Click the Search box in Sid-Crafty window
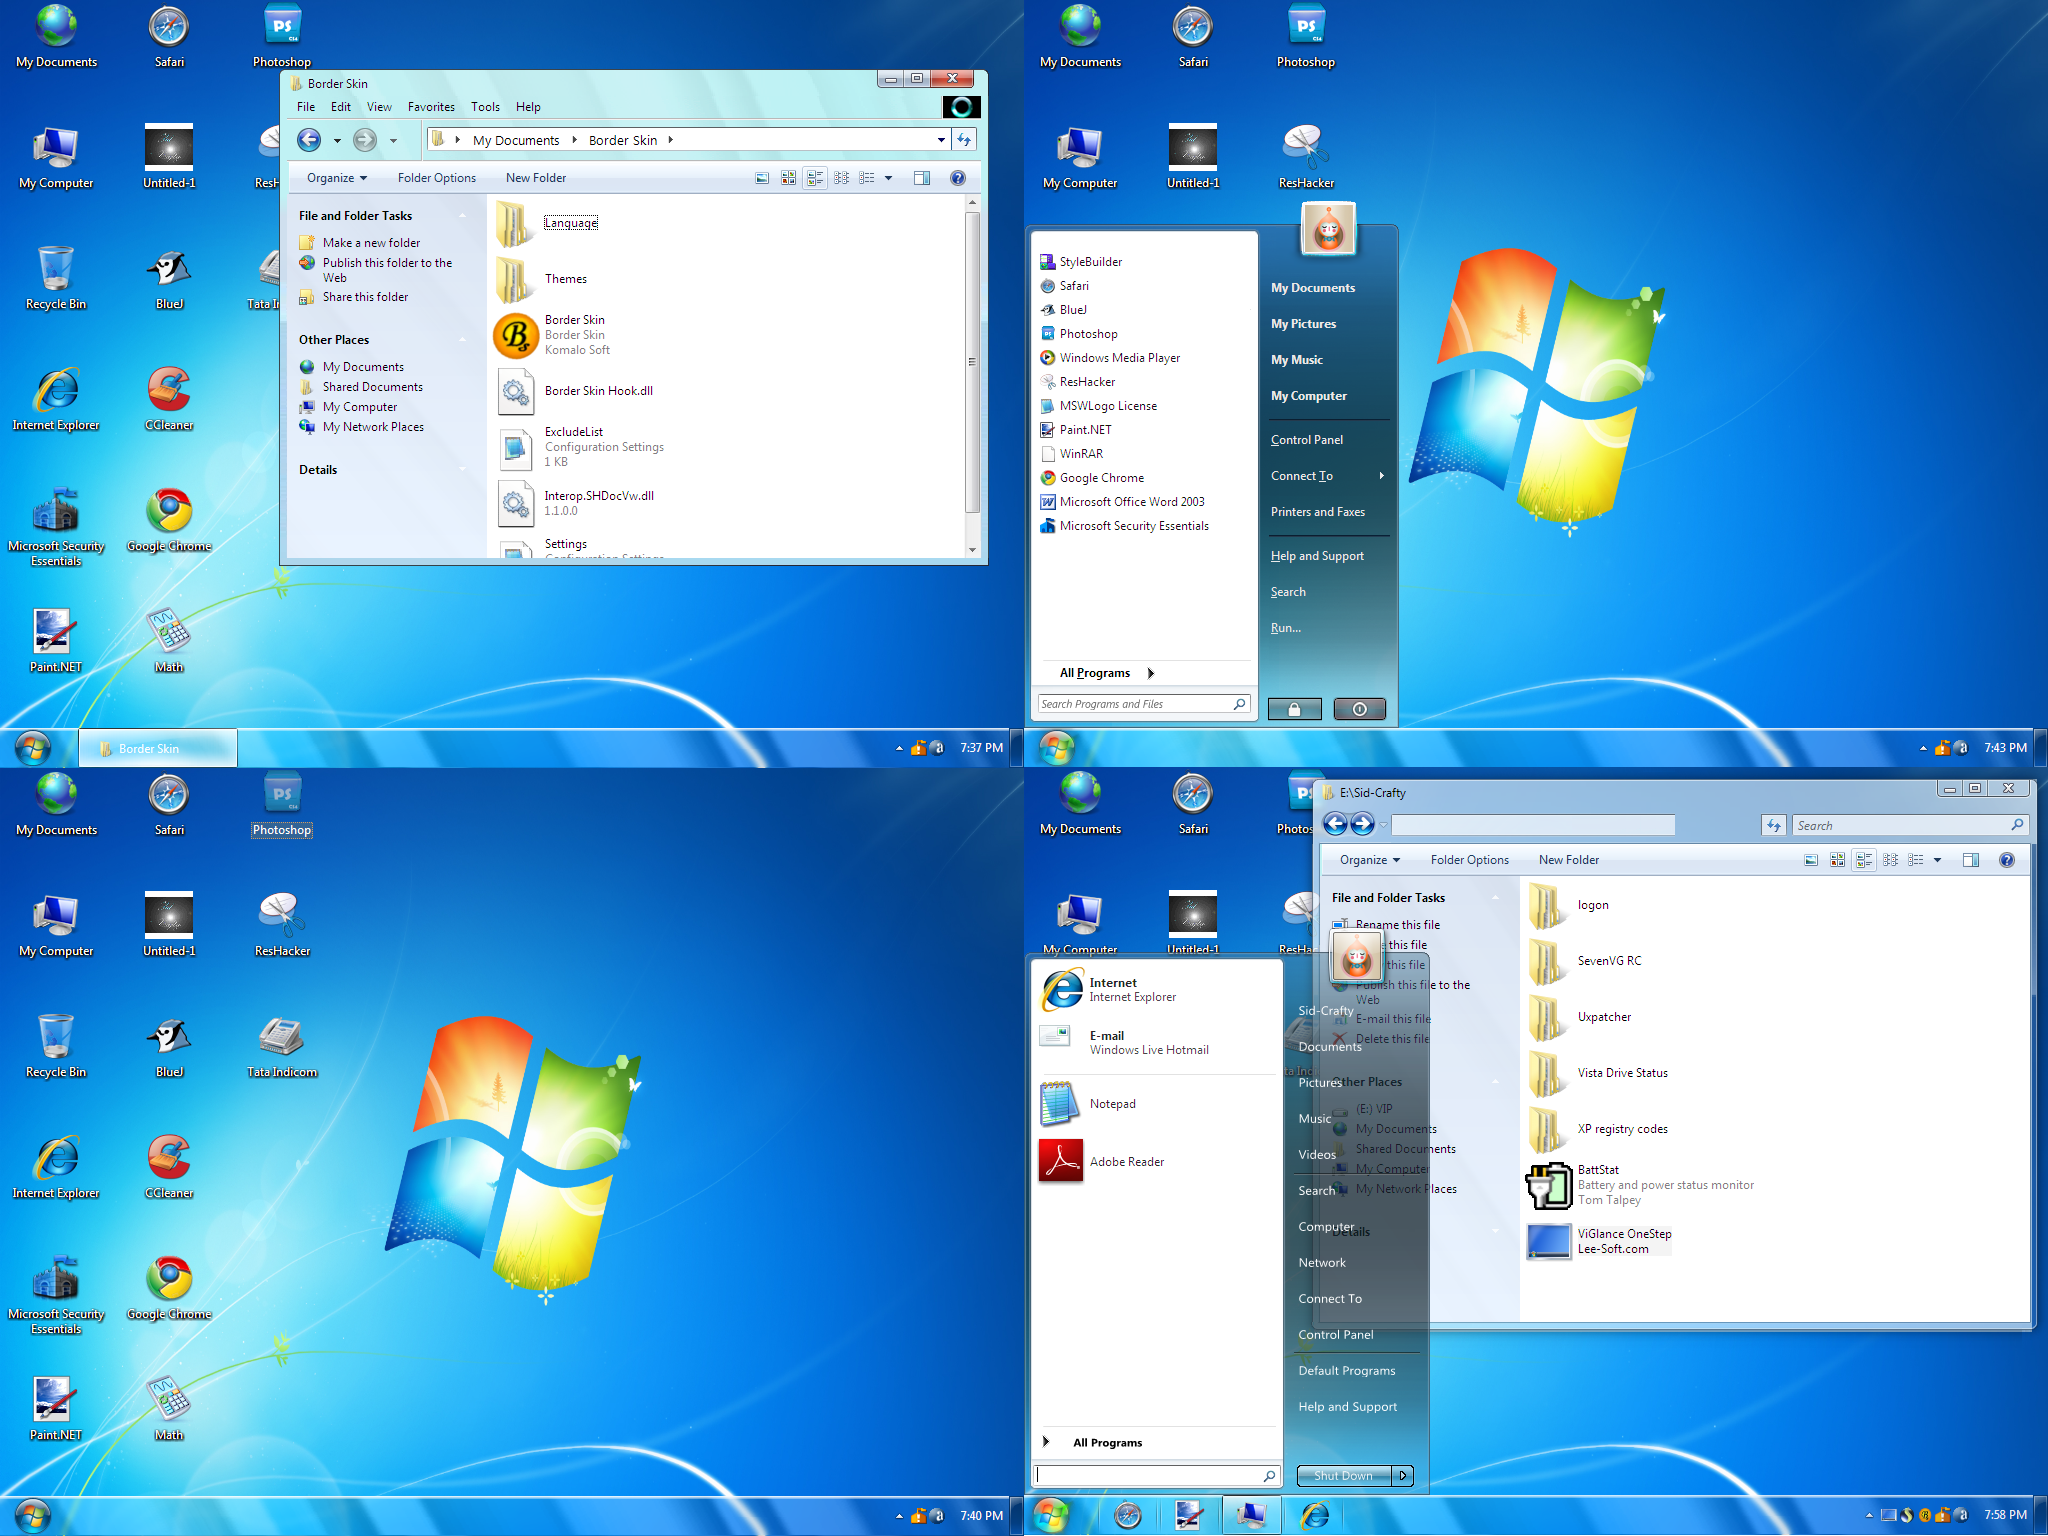This screenshot has height=1536, width=2048. pos(1910,825)
